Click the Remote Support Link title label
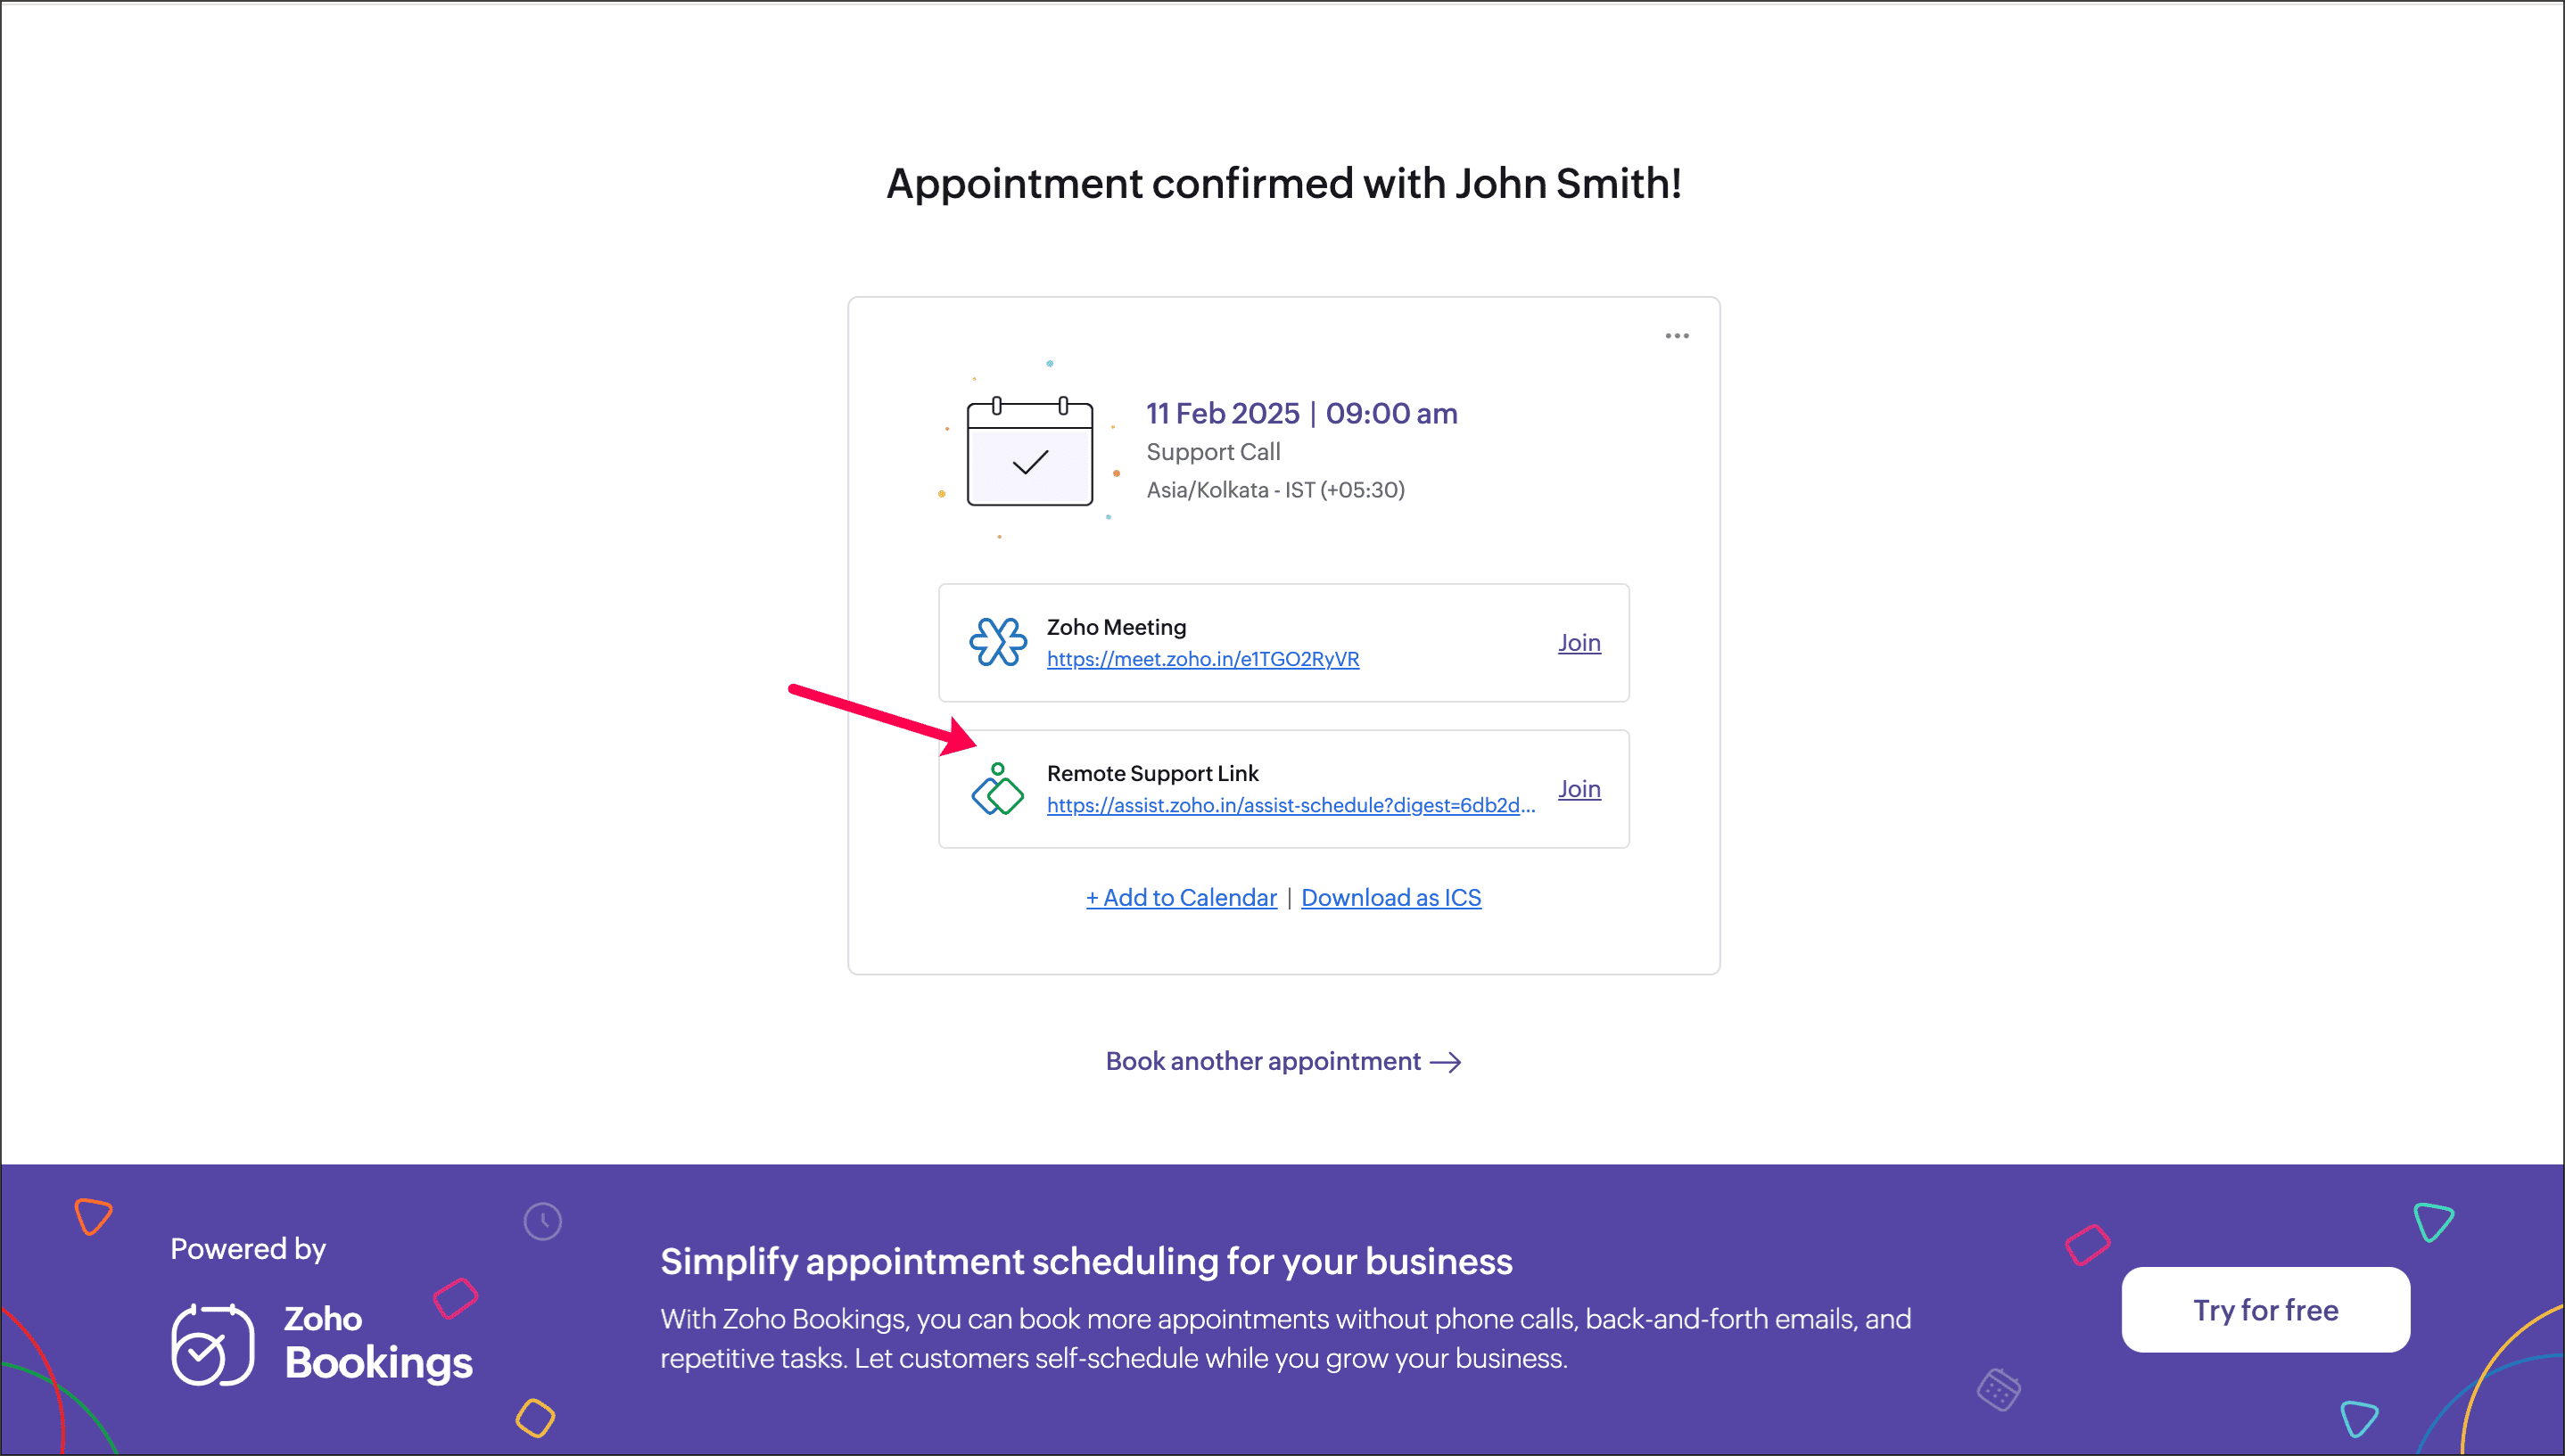 click(1152, 773)
